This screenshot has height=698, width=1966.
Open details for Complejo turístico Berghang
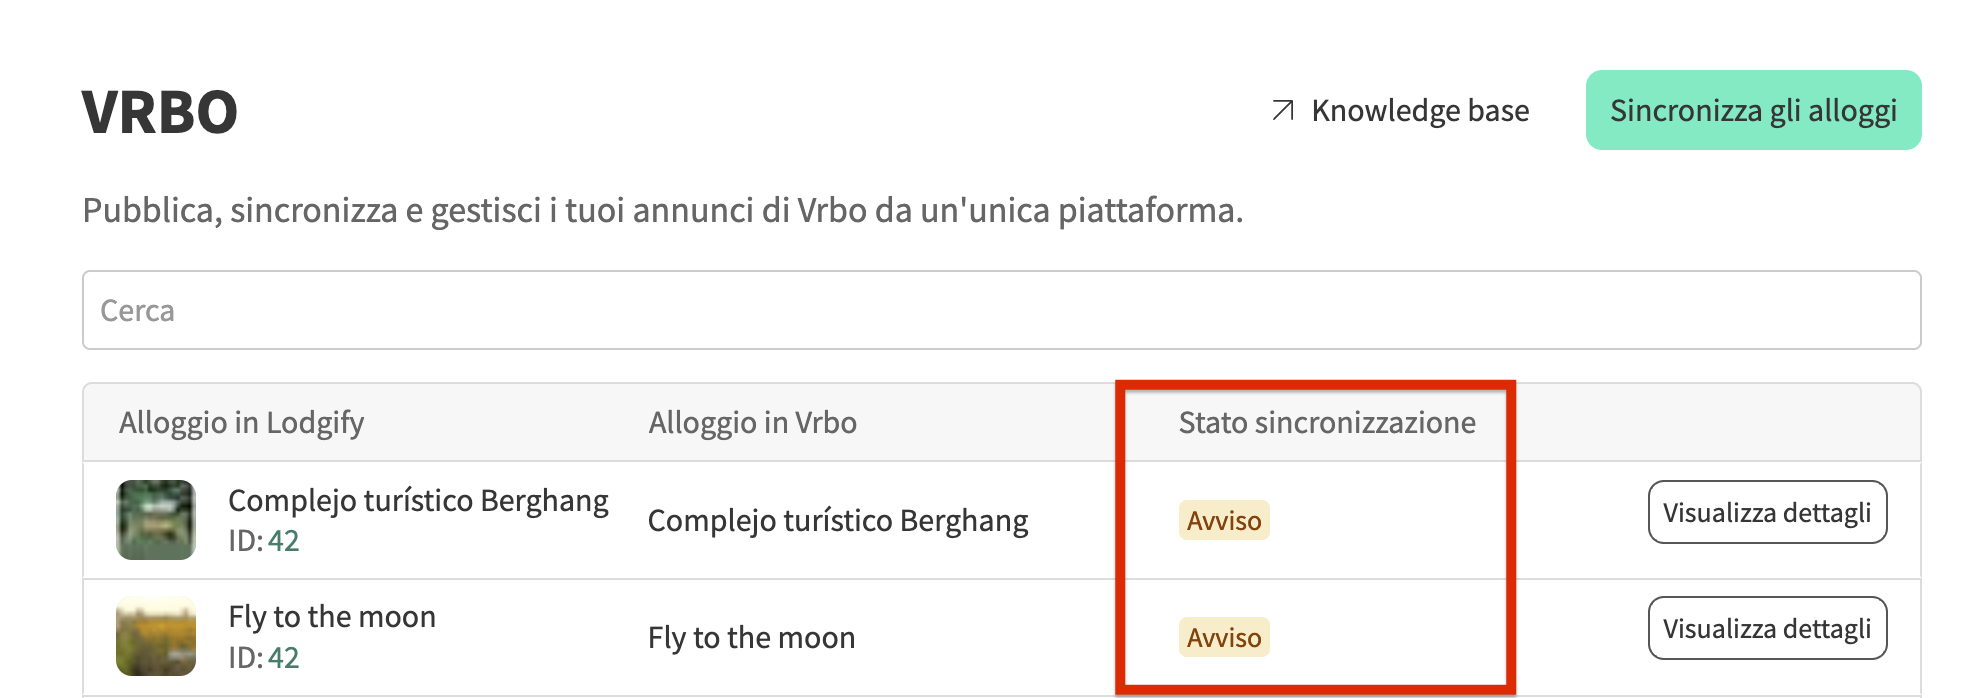[1766, 512]
